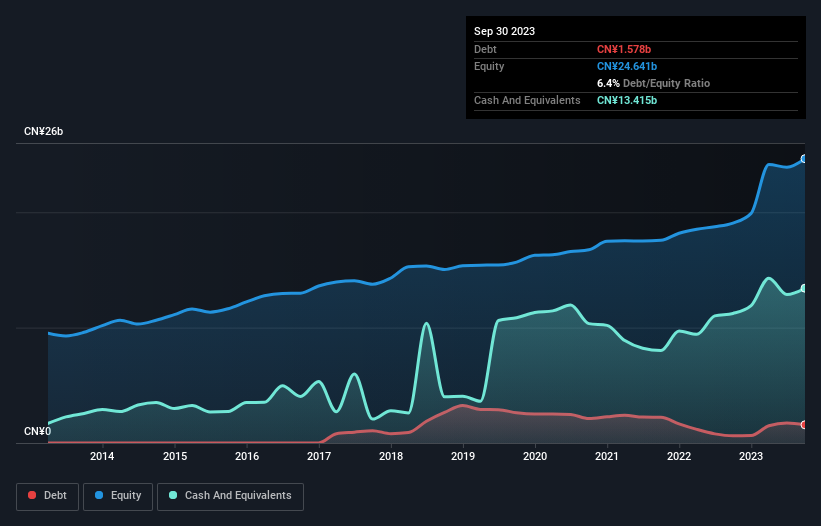Image resolution: width=821 pixels, height=526 pixels.
Task: Select the 2021 axis label
Action: click(607, 456)
